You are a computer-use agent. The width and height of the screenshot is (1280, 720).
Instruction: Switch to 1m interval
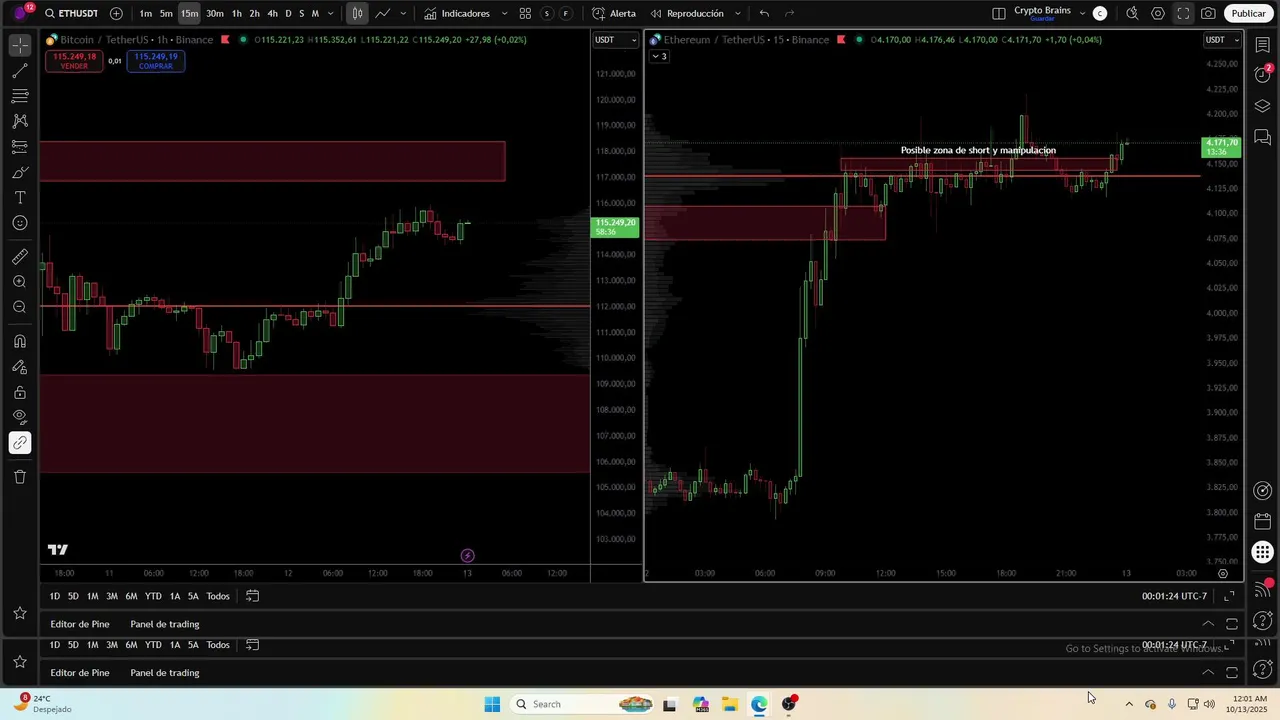click(146, 14)
